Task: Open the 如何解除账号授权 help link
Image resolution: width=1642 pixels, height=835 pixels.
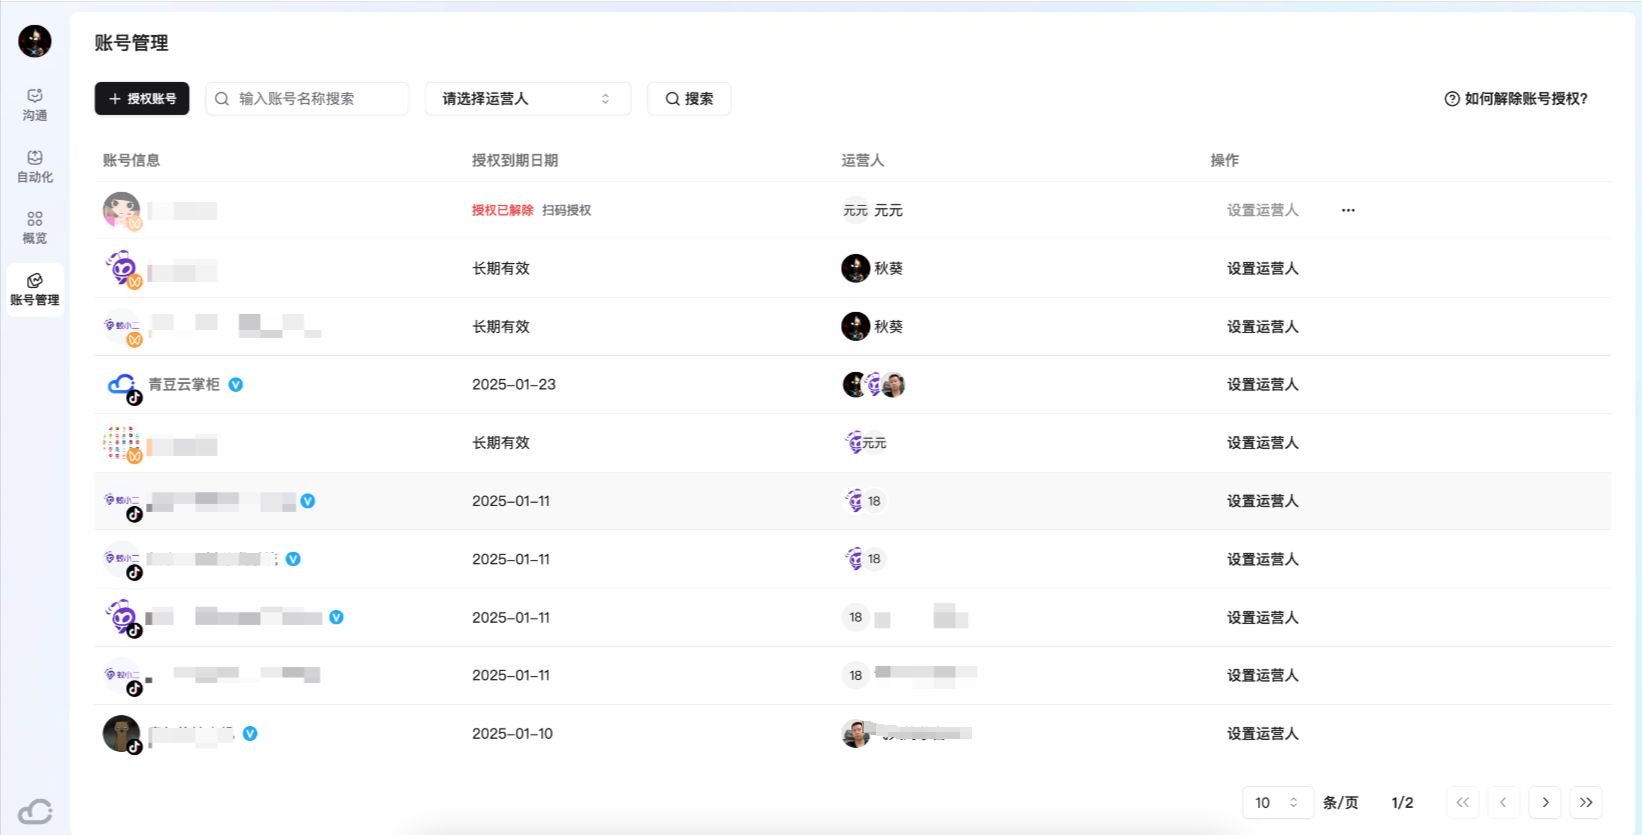Action: pyautogui.click(x=1516, y=99)
